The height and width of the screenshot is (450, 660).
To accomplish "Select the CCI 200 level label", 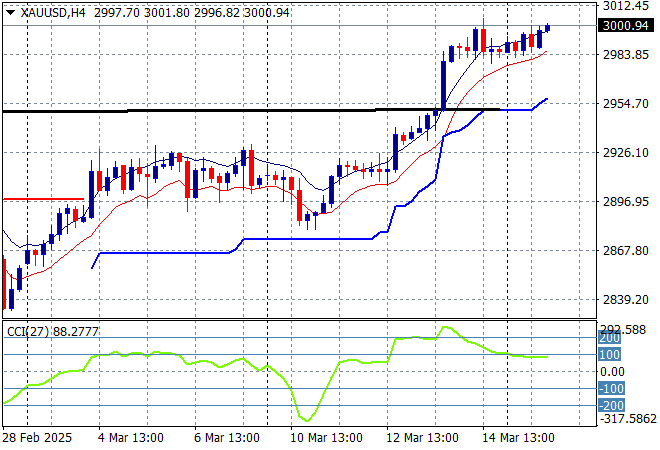I will [x=609, y=338].
